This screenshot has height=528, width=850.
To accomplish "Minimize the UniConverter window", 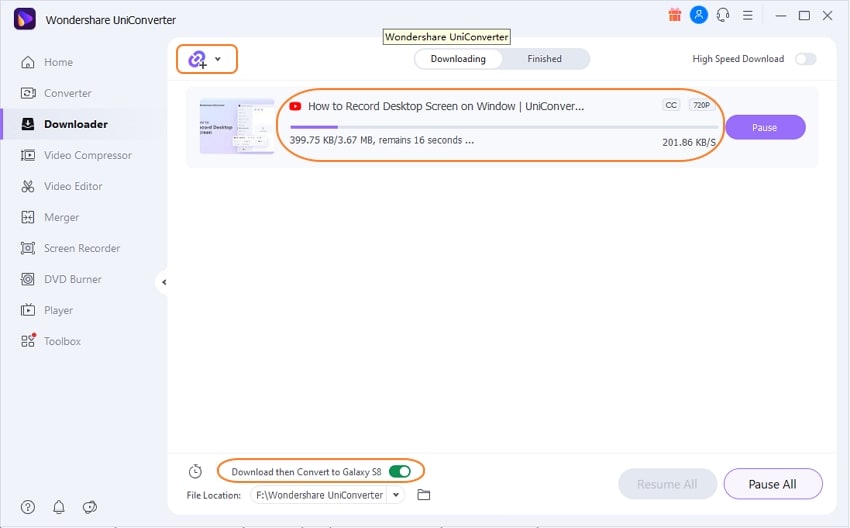I will pyautogui.click(x=781, y=16).
